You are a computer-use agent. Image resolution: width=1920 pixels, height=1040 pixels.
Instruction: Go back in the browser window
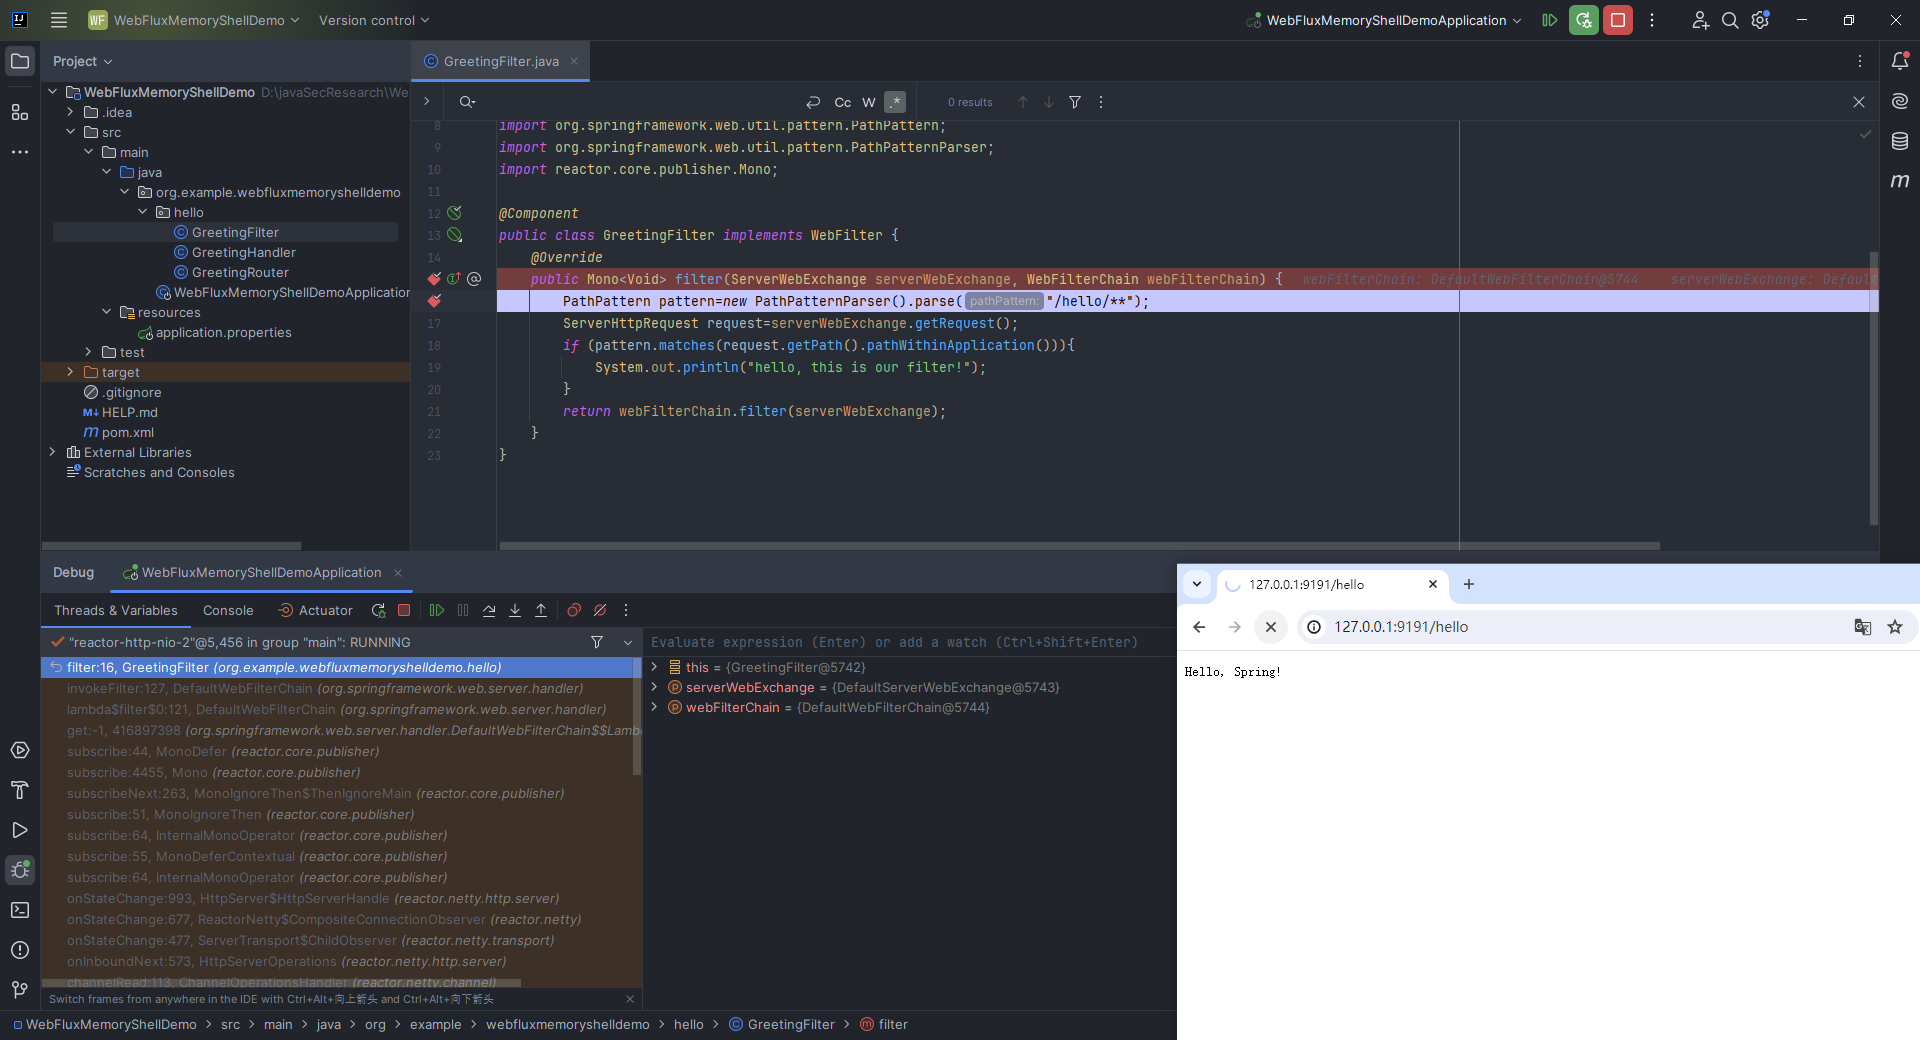(x=1199, y=627)
